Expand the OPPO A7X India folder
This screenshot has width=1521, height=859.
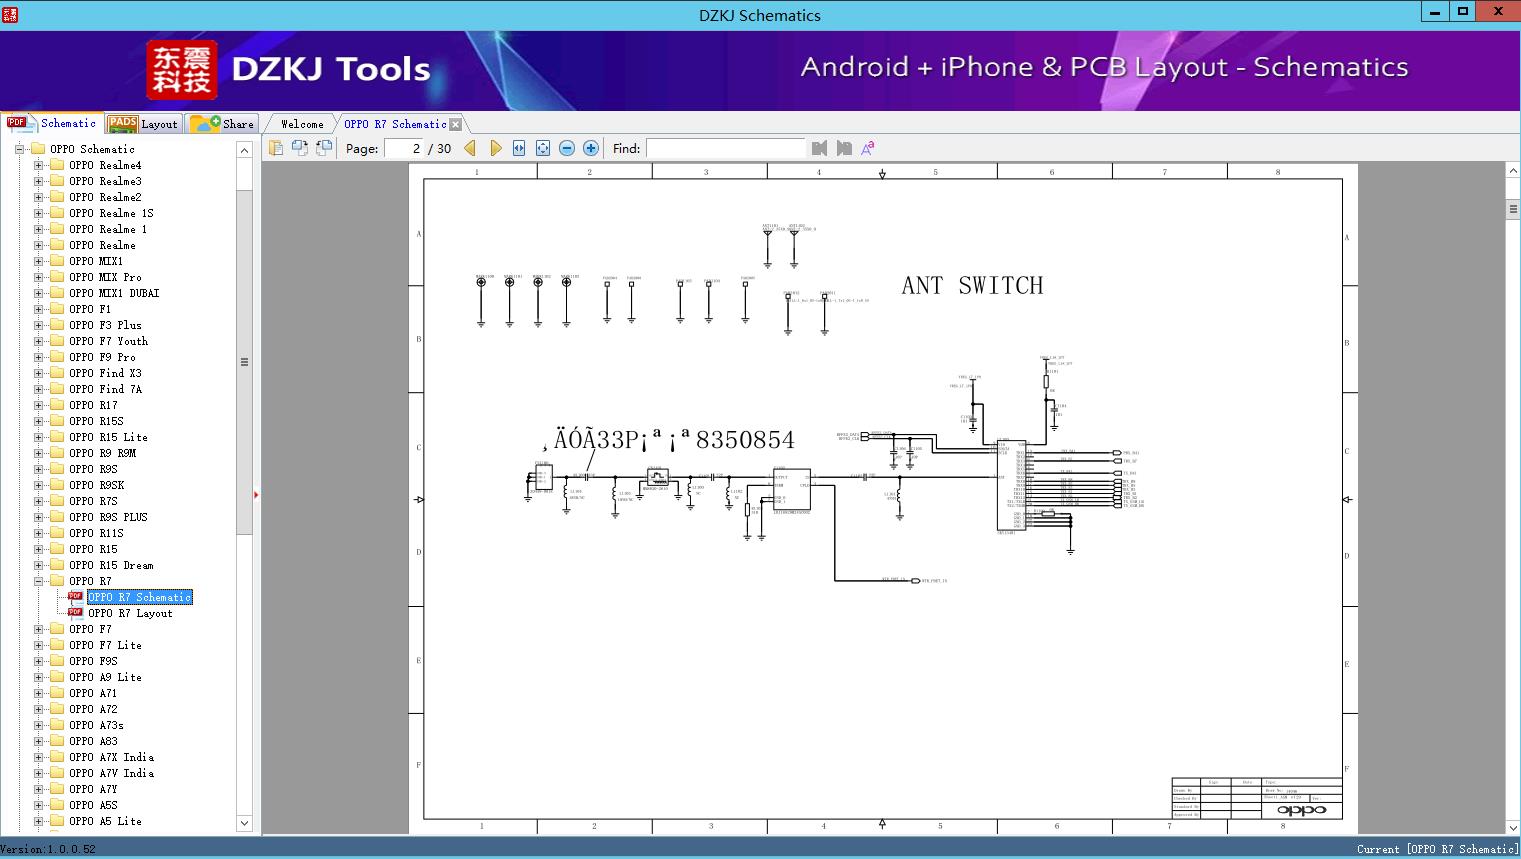click(x=38, y=757)
